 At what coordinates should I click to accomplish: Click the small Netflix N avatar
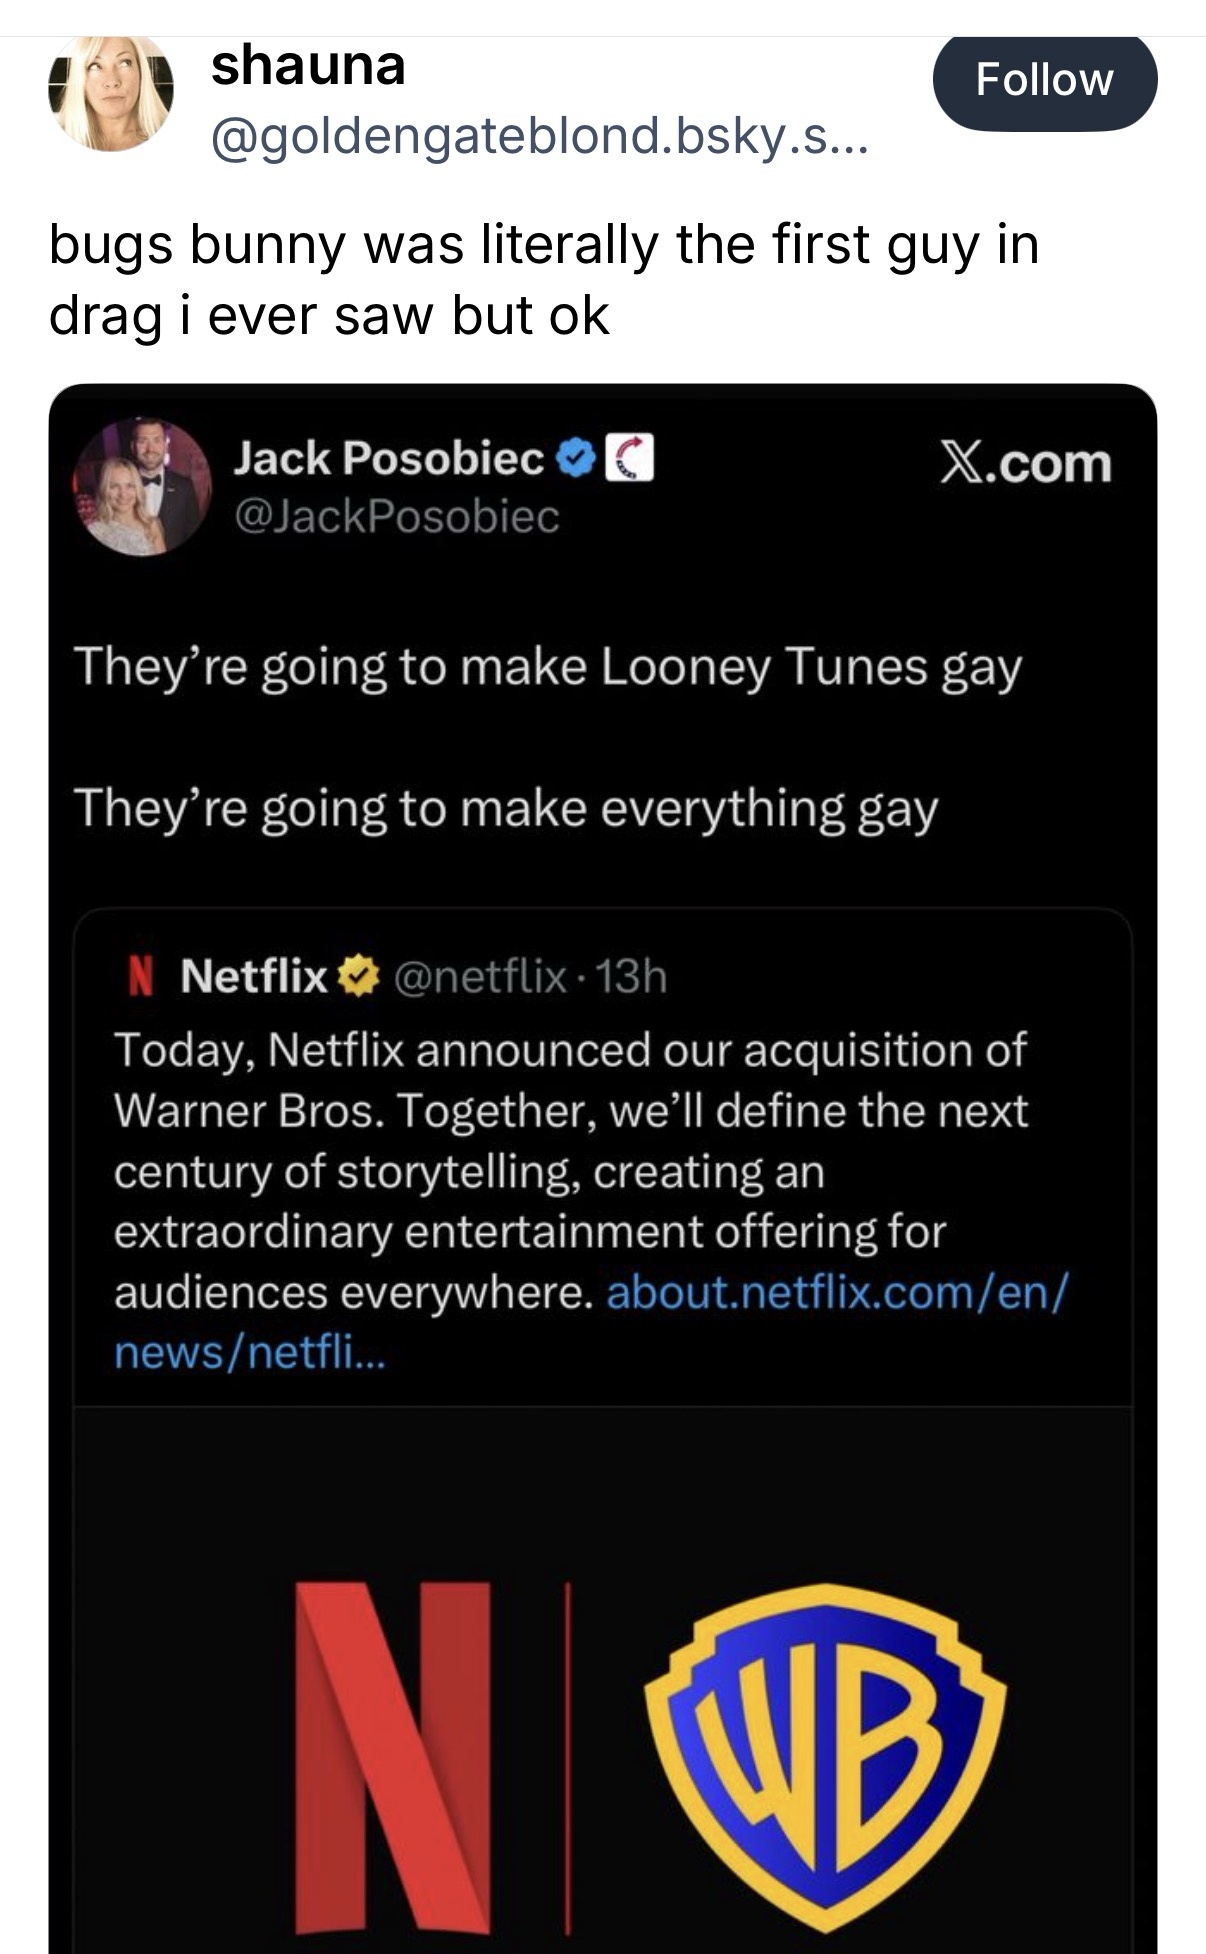point(142,976)
